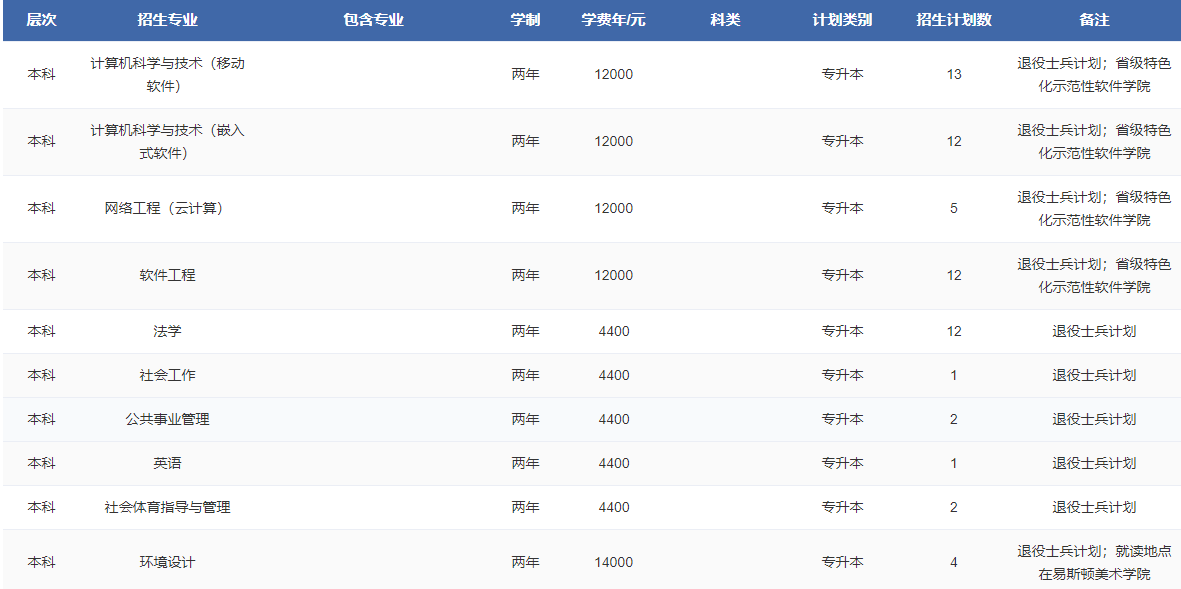The width and height of the screenshot is (1181, 589).
Task: Click the 软件工程 major cell
Action: point(167,275)
